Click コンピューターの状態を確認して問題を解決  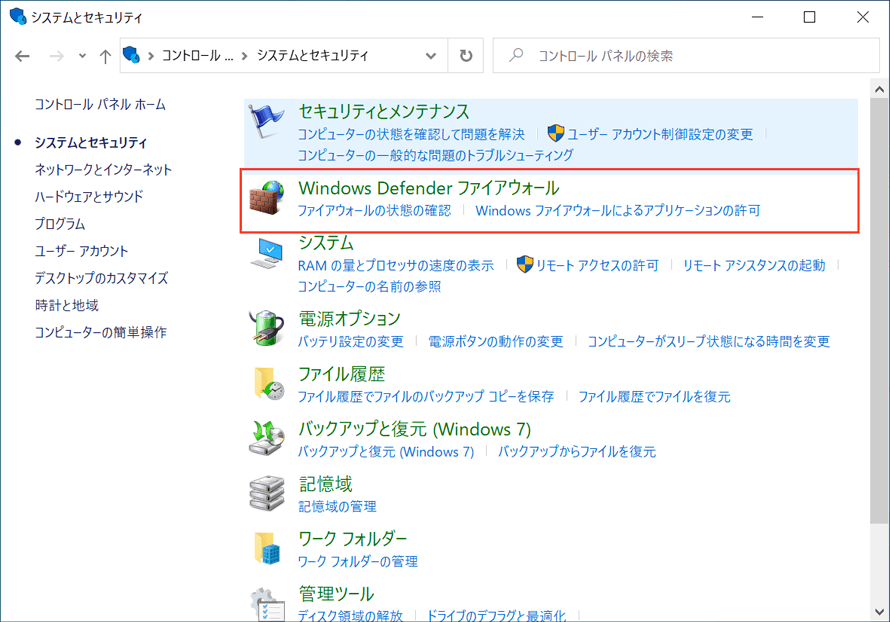point(412,134)
